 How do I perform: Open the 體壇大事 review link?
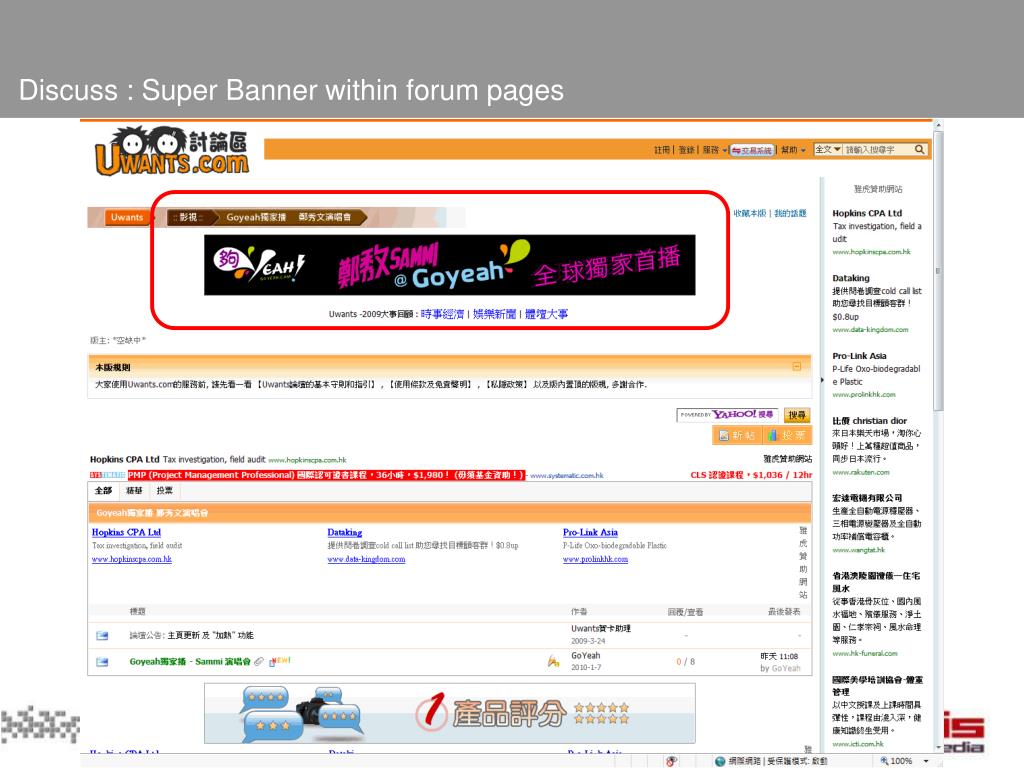(x=547, y=314)
